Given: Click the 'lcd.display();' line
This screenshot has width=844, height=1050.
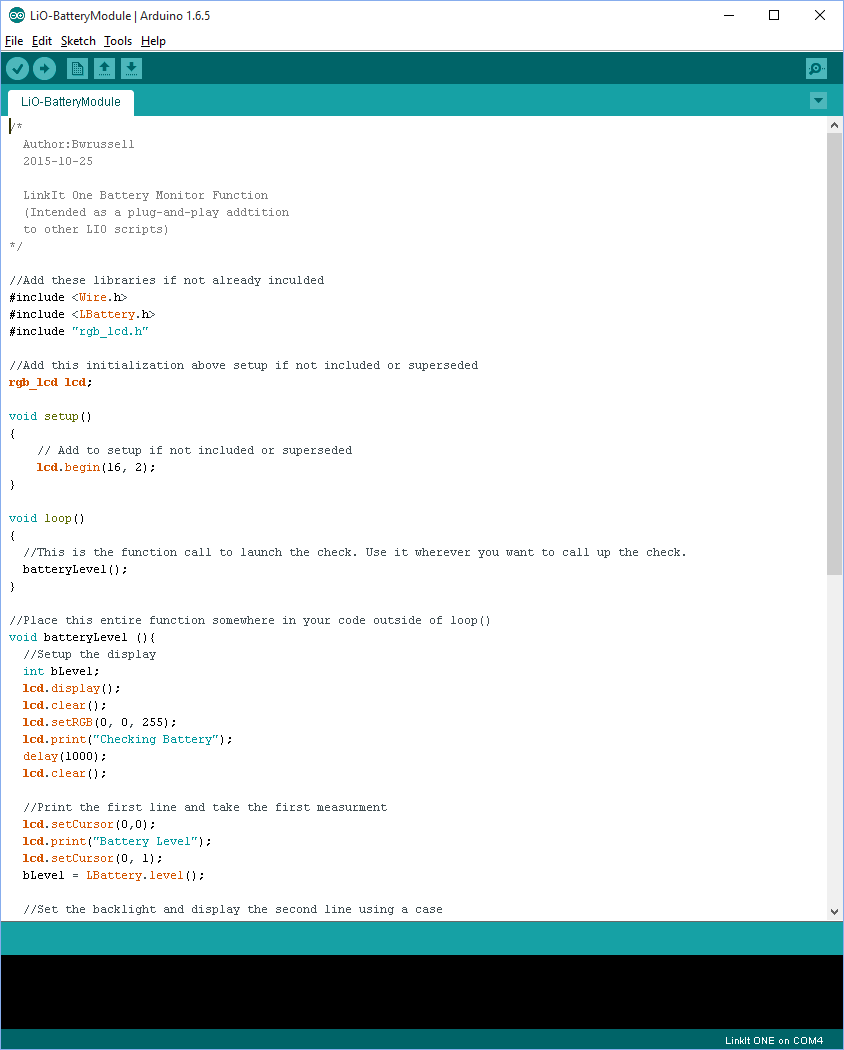Looking at the screenshot, I should pos(72,688).
